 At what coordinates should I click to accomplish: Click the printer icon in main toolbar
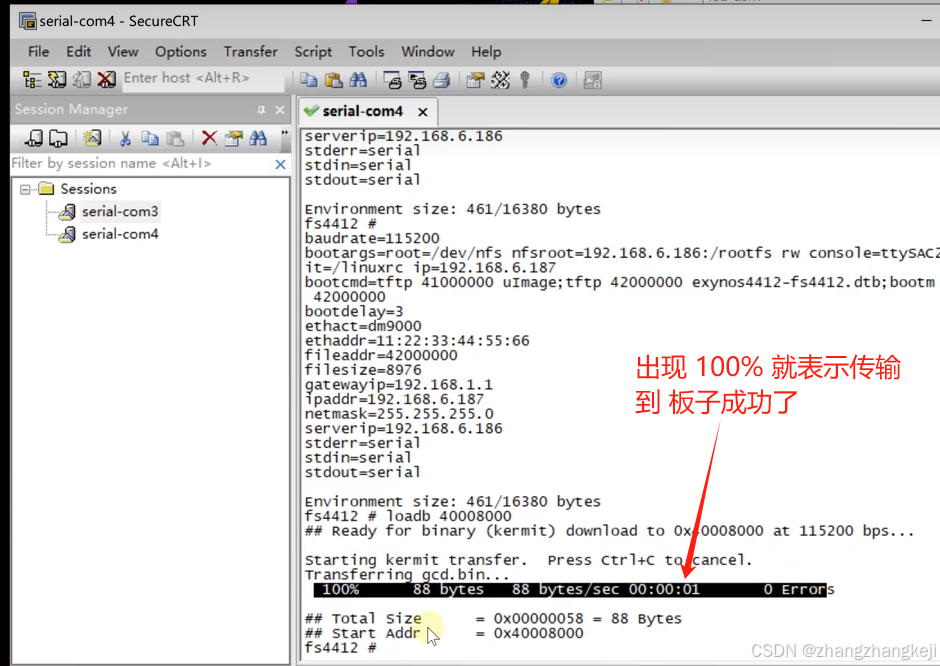[442, 80]
